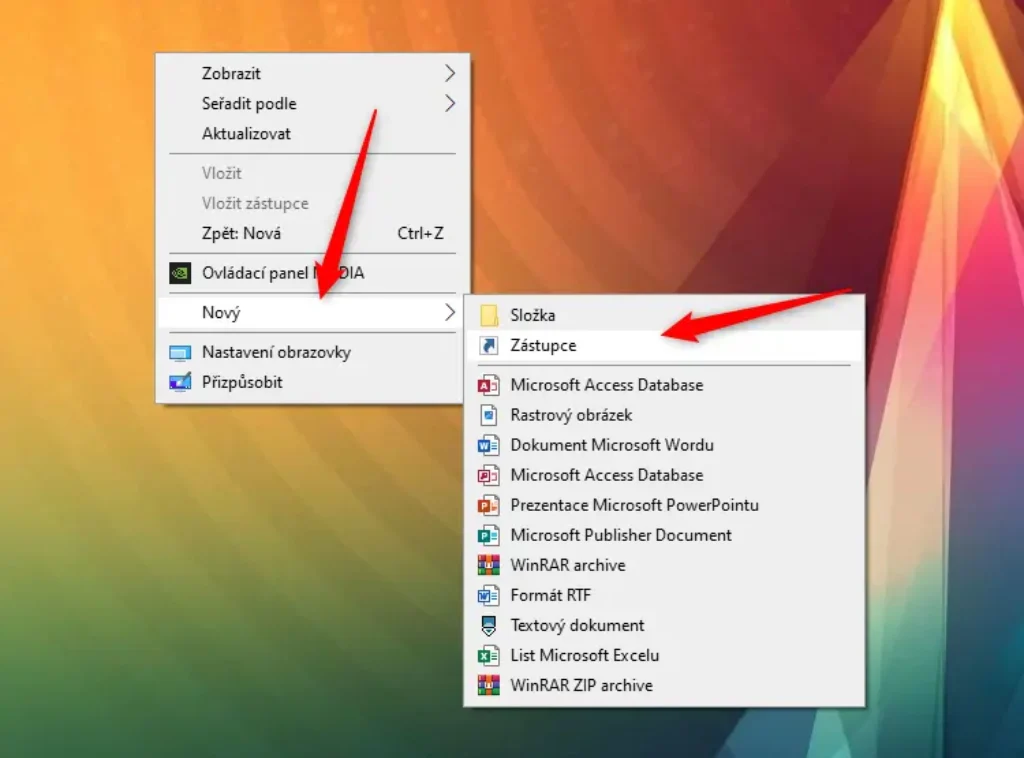Click the Nastavení obrazovky monitor icon
The height and width of the screenshot is (758, 1024).
180,353
